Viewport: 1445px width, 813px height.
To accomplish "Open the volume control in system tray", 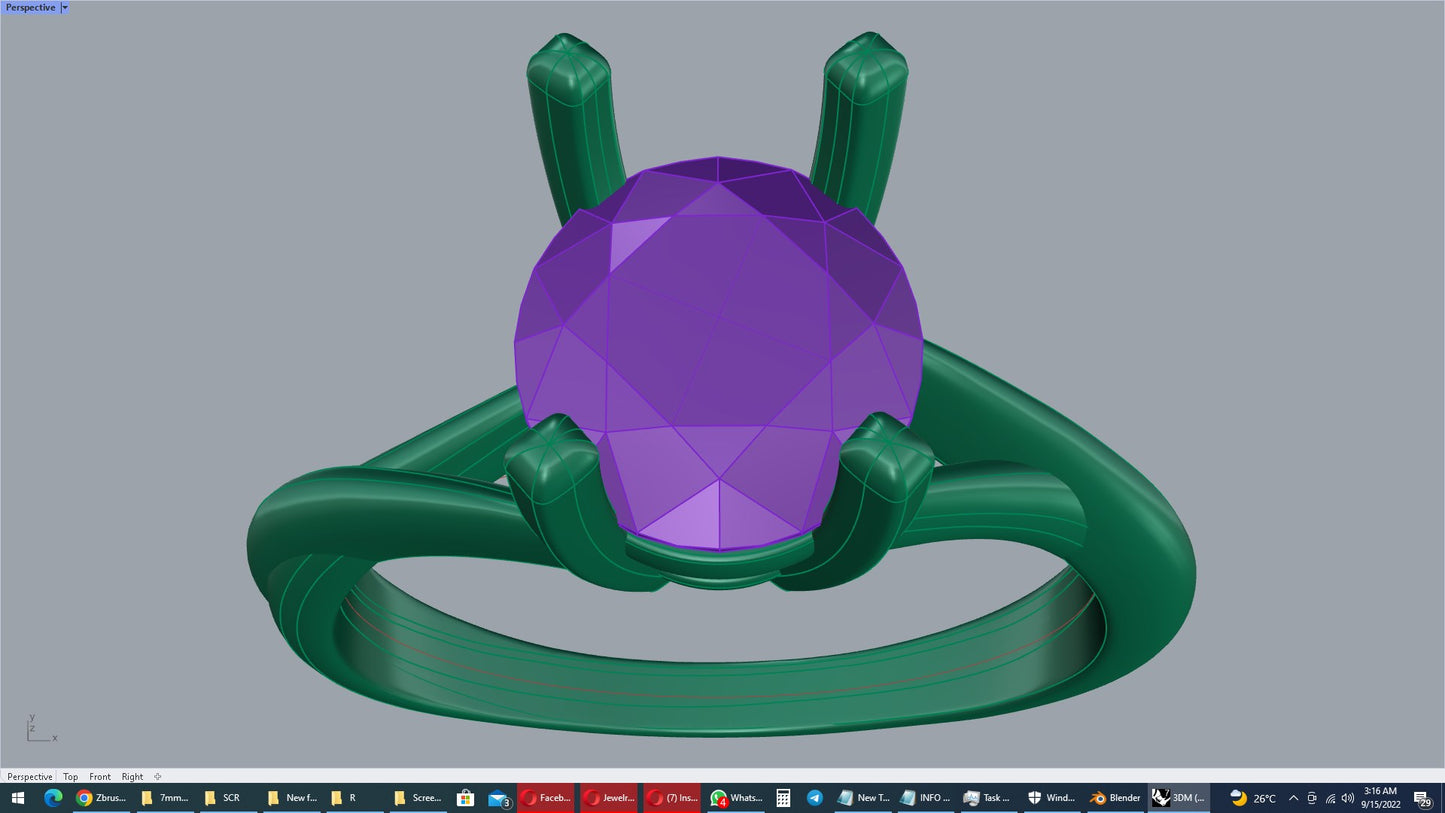I will pos(1347,798).
